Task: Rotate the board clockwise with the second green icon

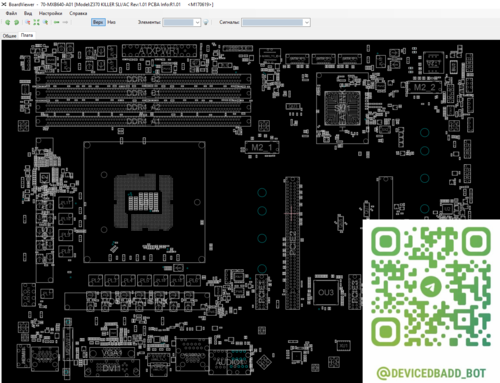Action: (x=16, y=22)
